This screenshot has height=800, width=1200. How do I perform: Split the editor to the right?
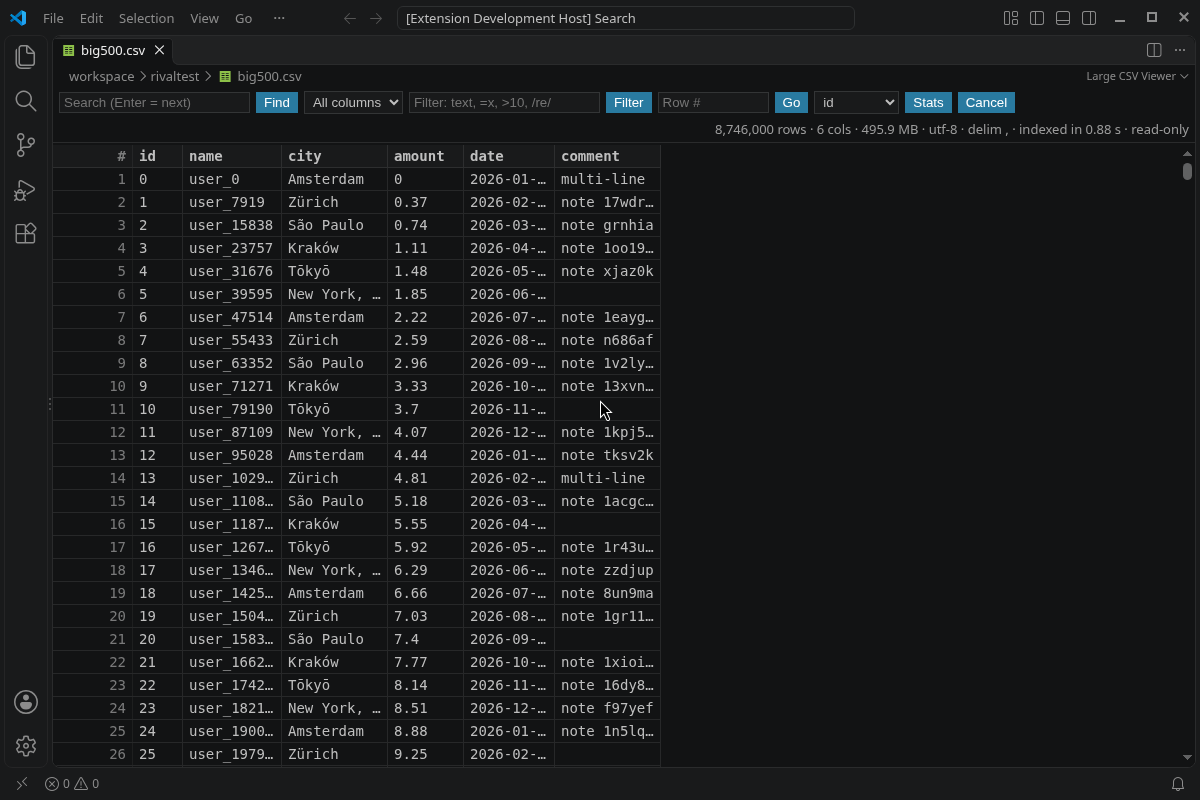pos(1154,50)
